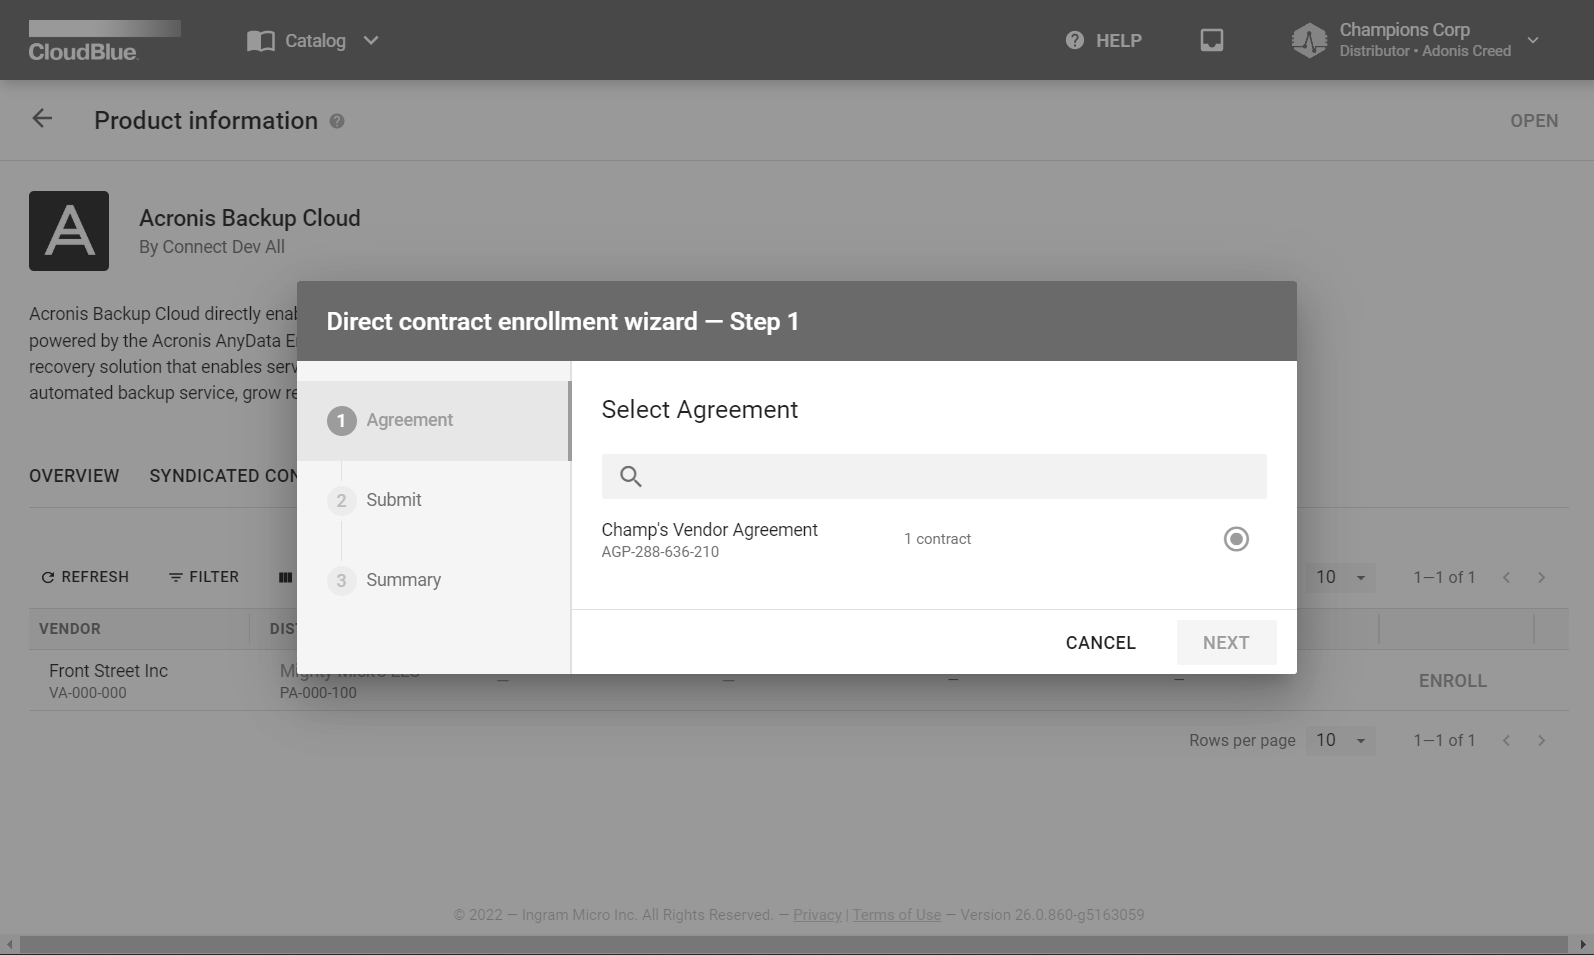Click the columns layout icon
The height and width of the screenshot is (955, 1594).
[x=286, y=577]
